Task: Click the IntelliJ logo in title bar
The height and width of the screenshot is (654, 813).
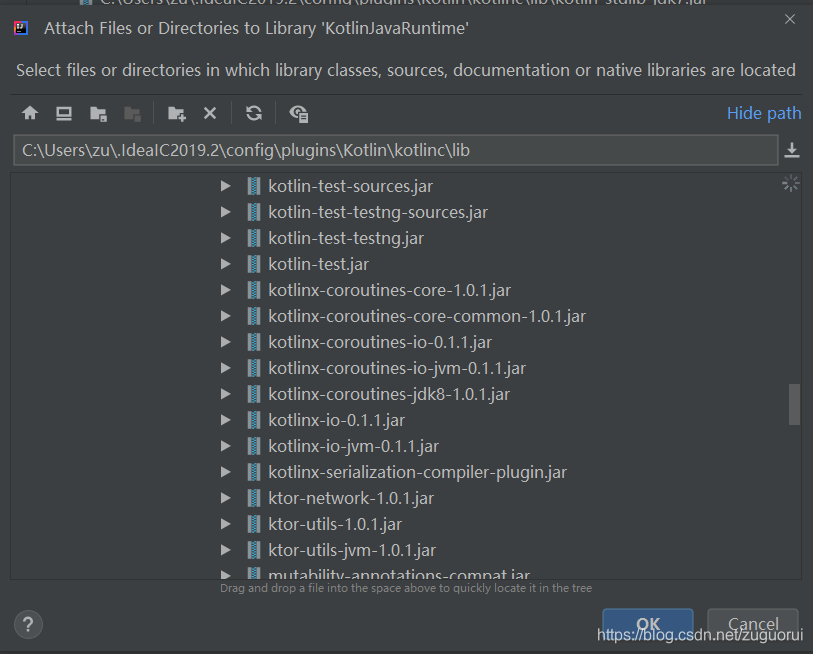Action: (21, 28)
